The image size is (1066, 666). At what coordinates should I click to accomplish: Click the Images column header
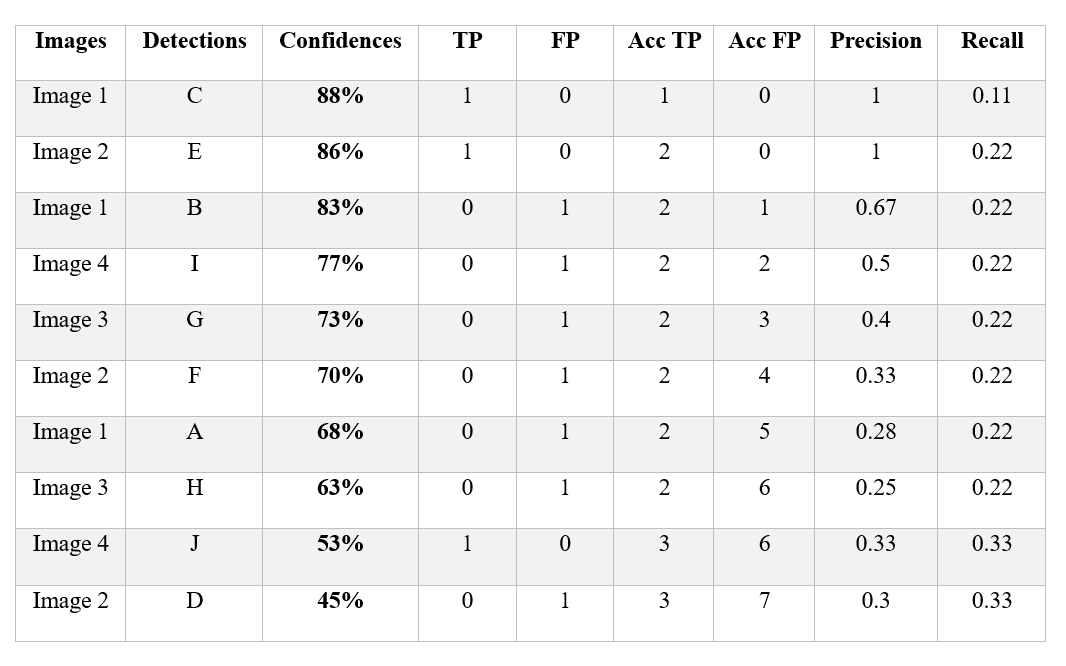click(70, 41)
